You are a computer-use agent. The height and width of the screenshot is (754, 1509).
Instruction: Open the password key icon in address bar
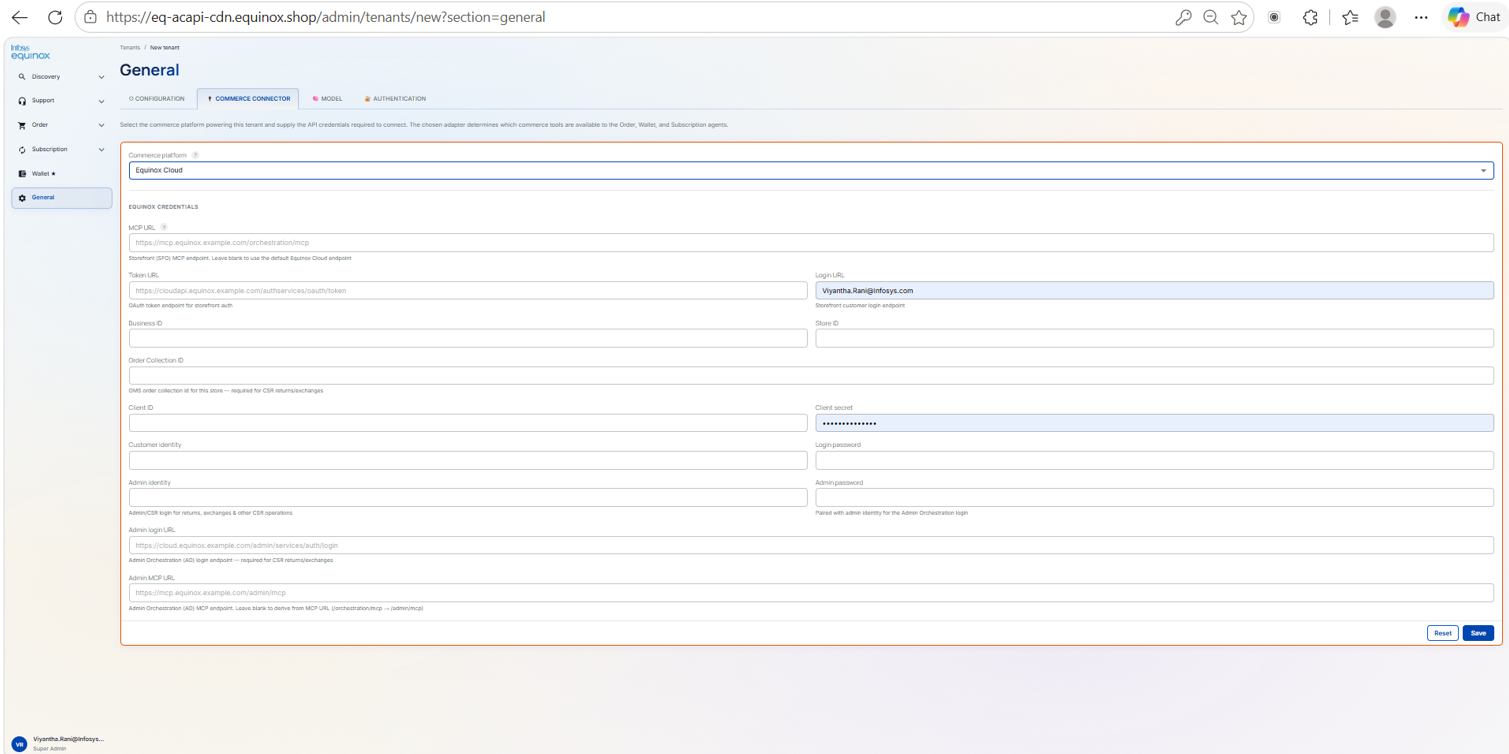pos(1183,17)
